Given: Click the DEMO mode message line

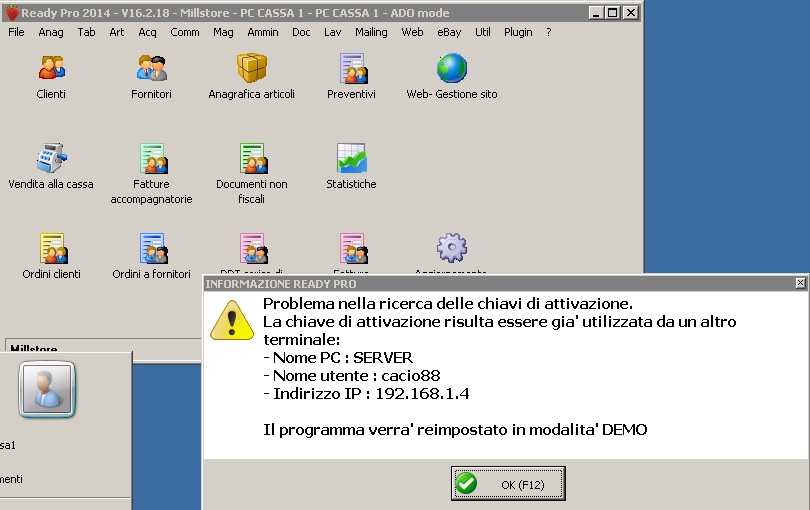Looking at the screenshot, I should [455, 429].
